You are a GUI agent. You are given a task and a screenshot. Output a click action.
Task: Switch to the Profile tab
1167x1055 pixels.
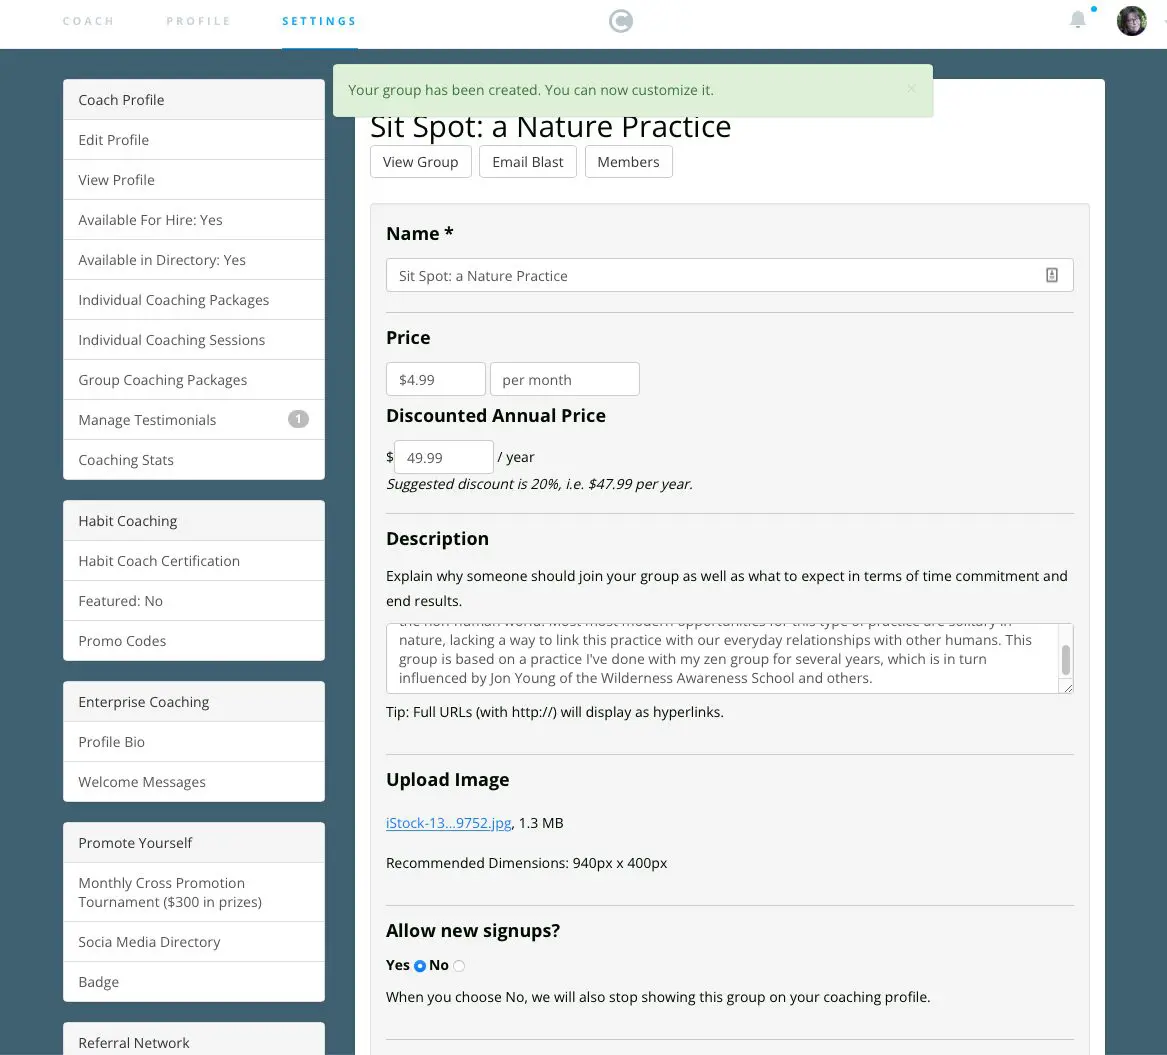[x=198, y=21]
